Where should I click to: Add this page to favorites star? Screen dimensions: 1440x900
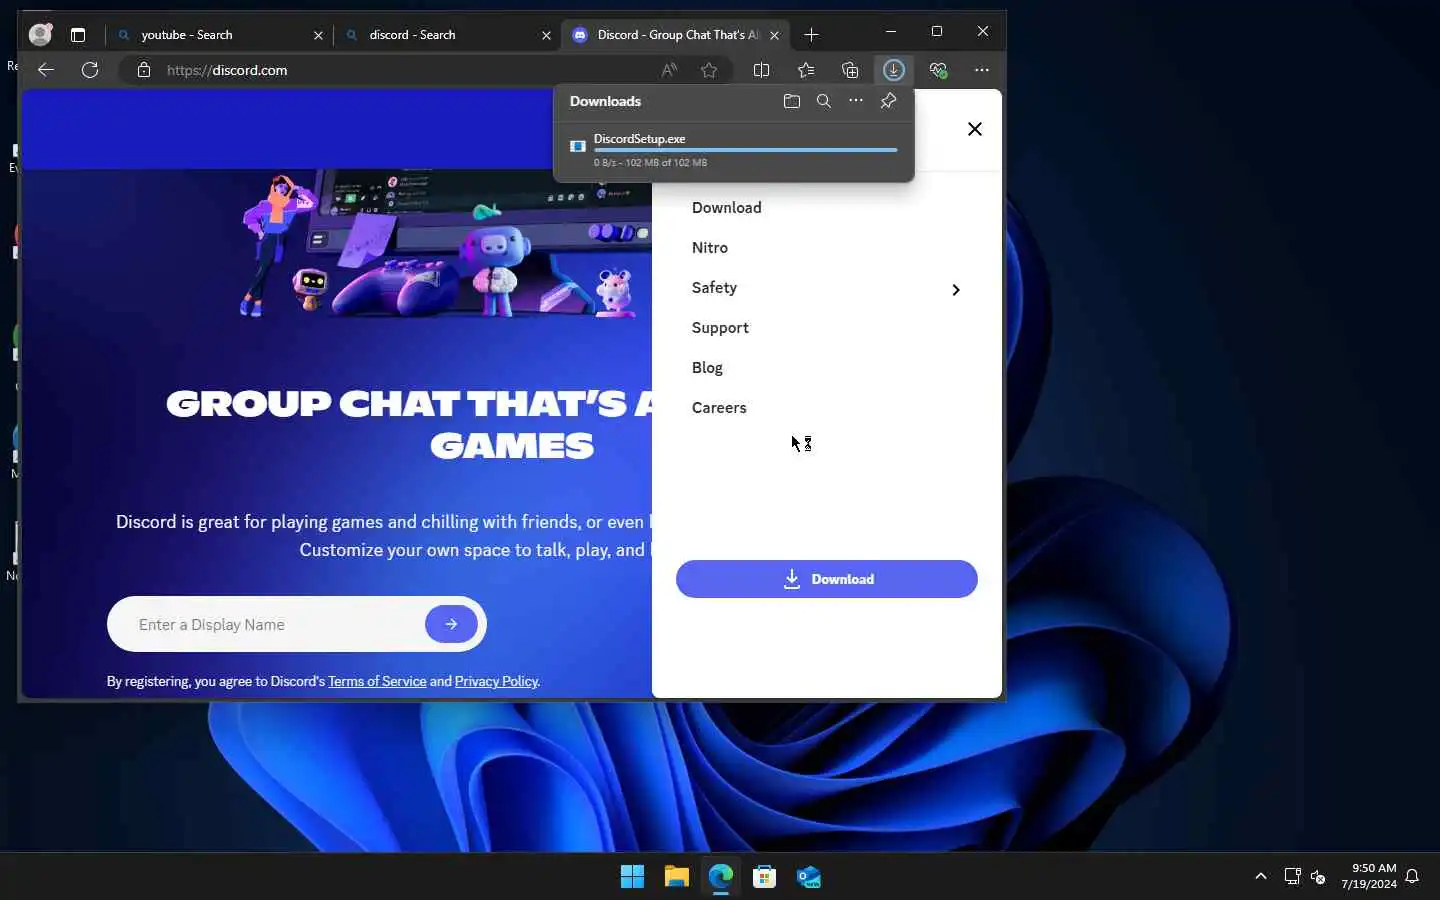coord(709,70)
